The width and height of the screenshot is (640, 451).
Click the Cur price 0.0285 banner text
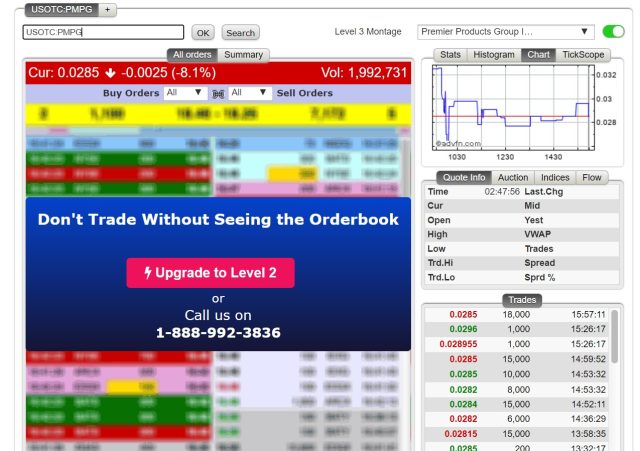(64, 73)
